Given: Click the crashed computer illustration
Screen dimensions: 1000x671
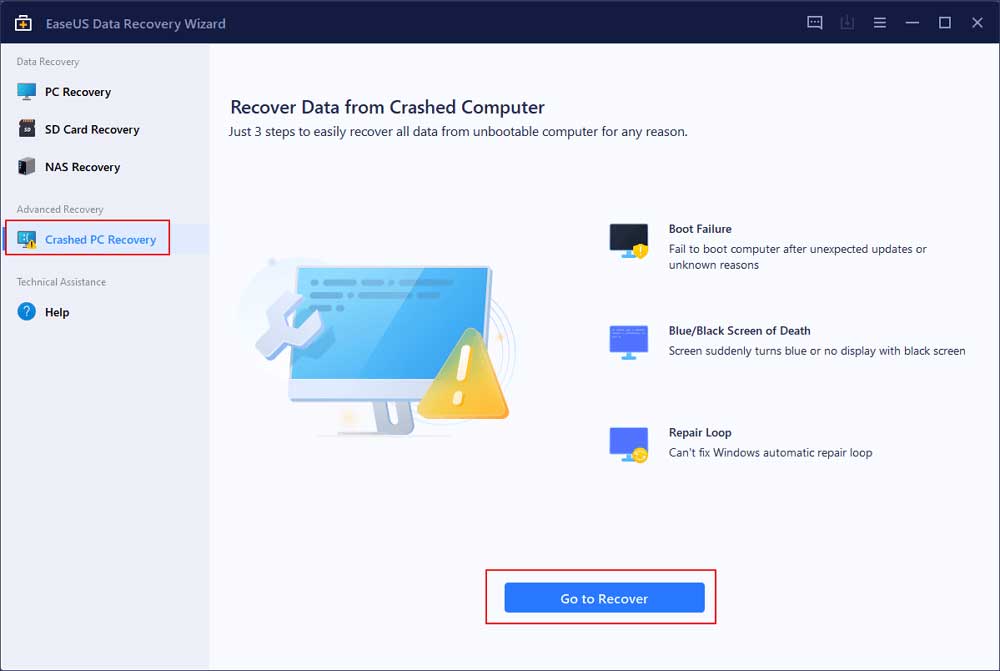Looking at the screenshot, I should (x=376, y=348).
